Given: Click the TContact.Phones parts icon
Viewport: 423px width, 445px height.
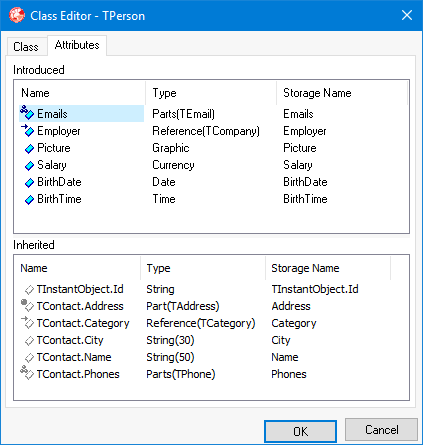Looking at the screenshot, I should [x=27, y=373].
